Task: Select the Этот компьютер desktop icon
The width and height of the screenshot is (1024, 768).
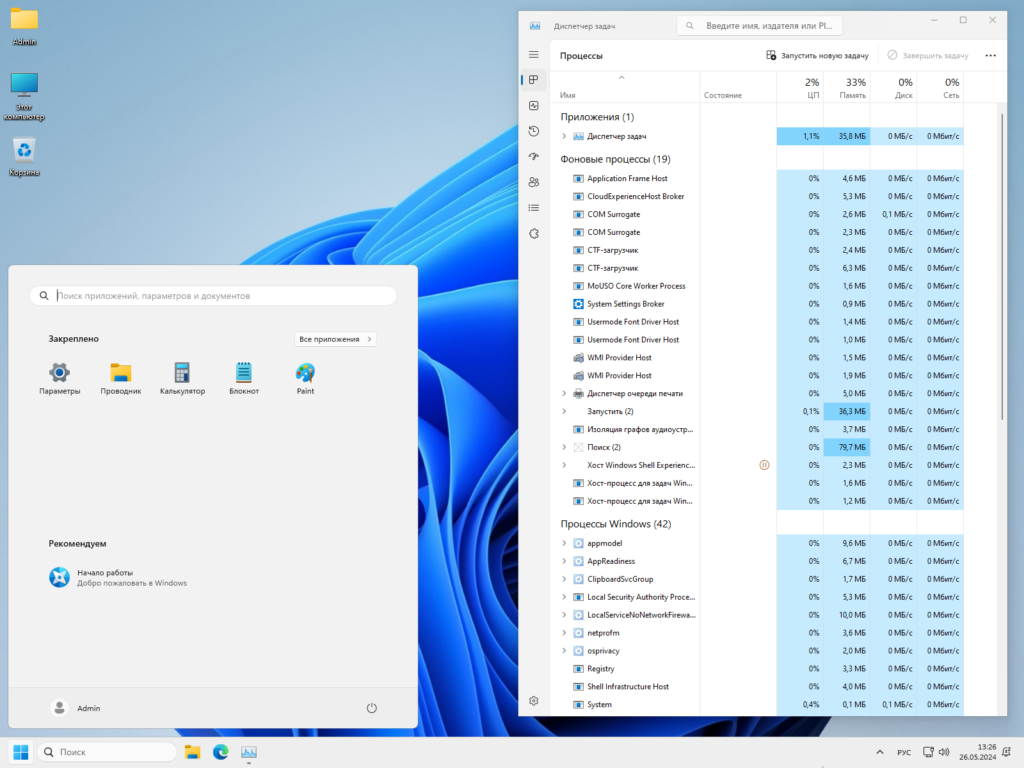Action: click(x=24, y=97)
